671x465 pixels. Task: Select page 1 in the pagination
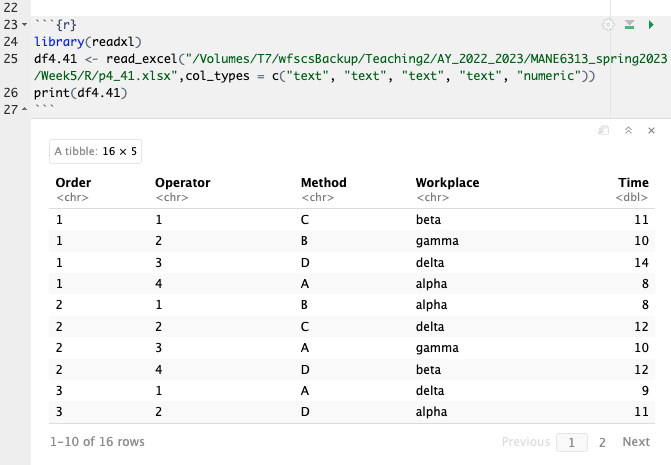571,442
